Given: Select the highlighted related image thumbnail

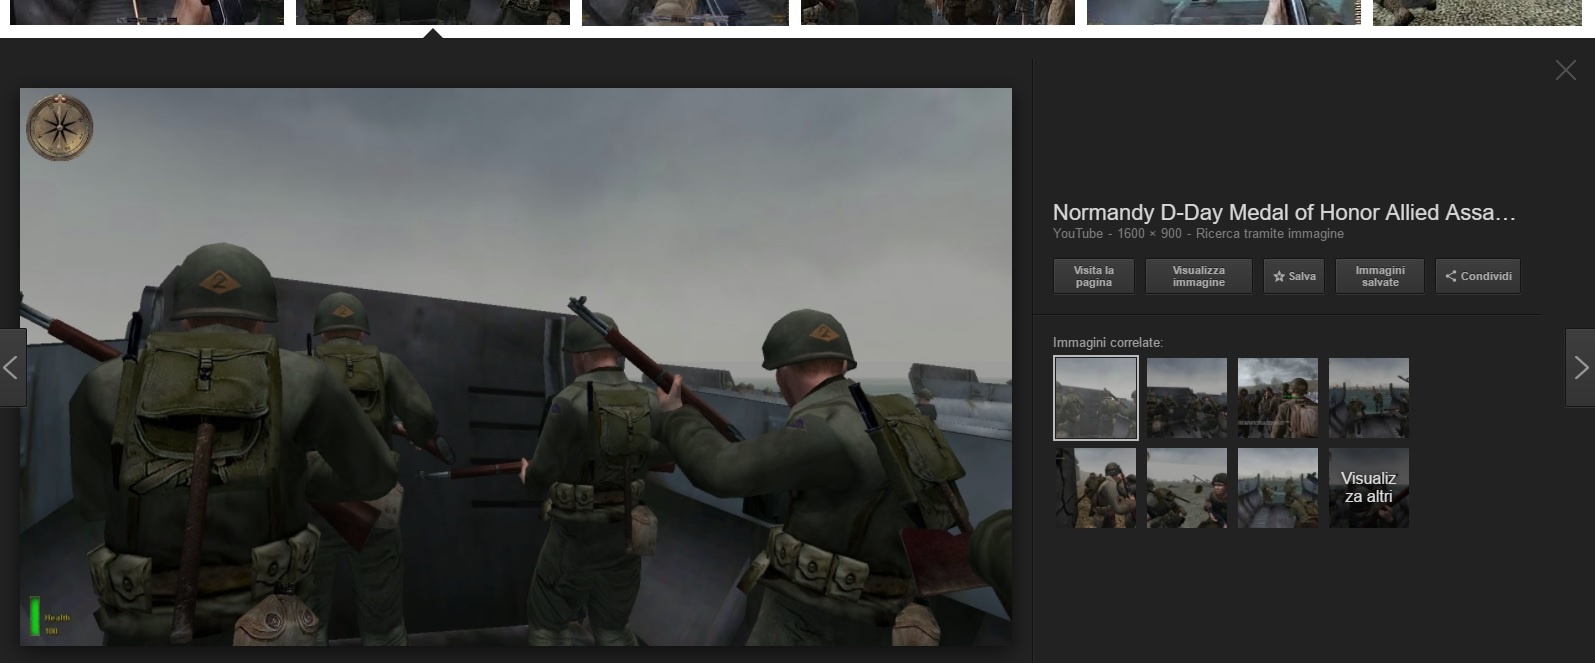Looking at the screenshot, I should 1095,398.
